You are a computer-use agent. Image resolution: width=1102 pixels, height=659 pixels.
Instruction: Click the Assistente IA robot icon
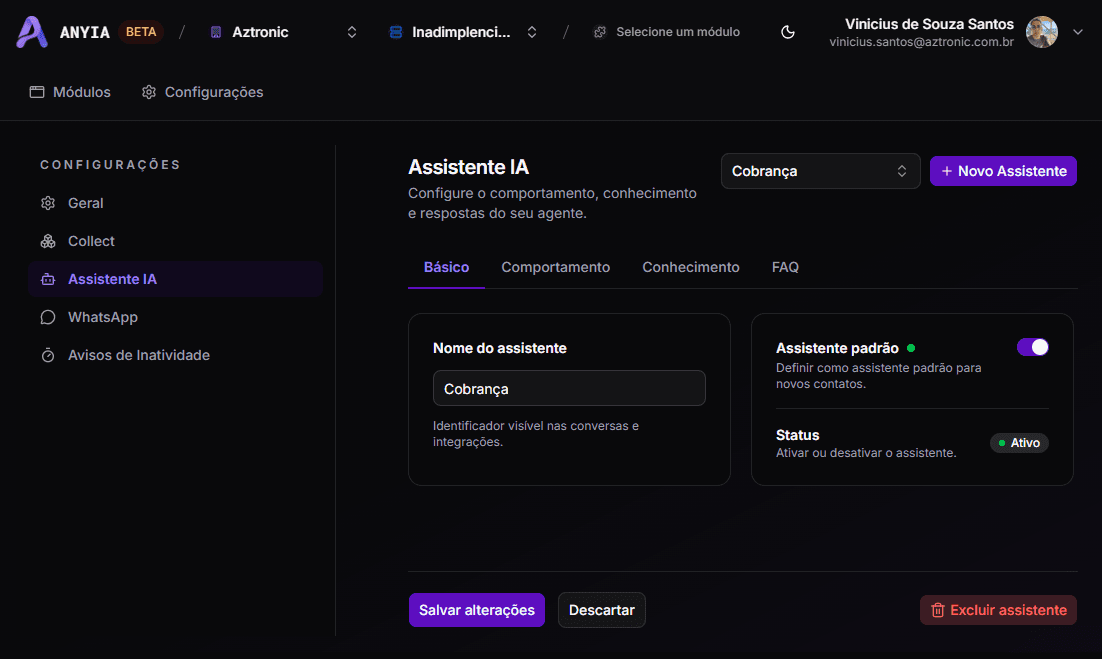coord(48,279)
